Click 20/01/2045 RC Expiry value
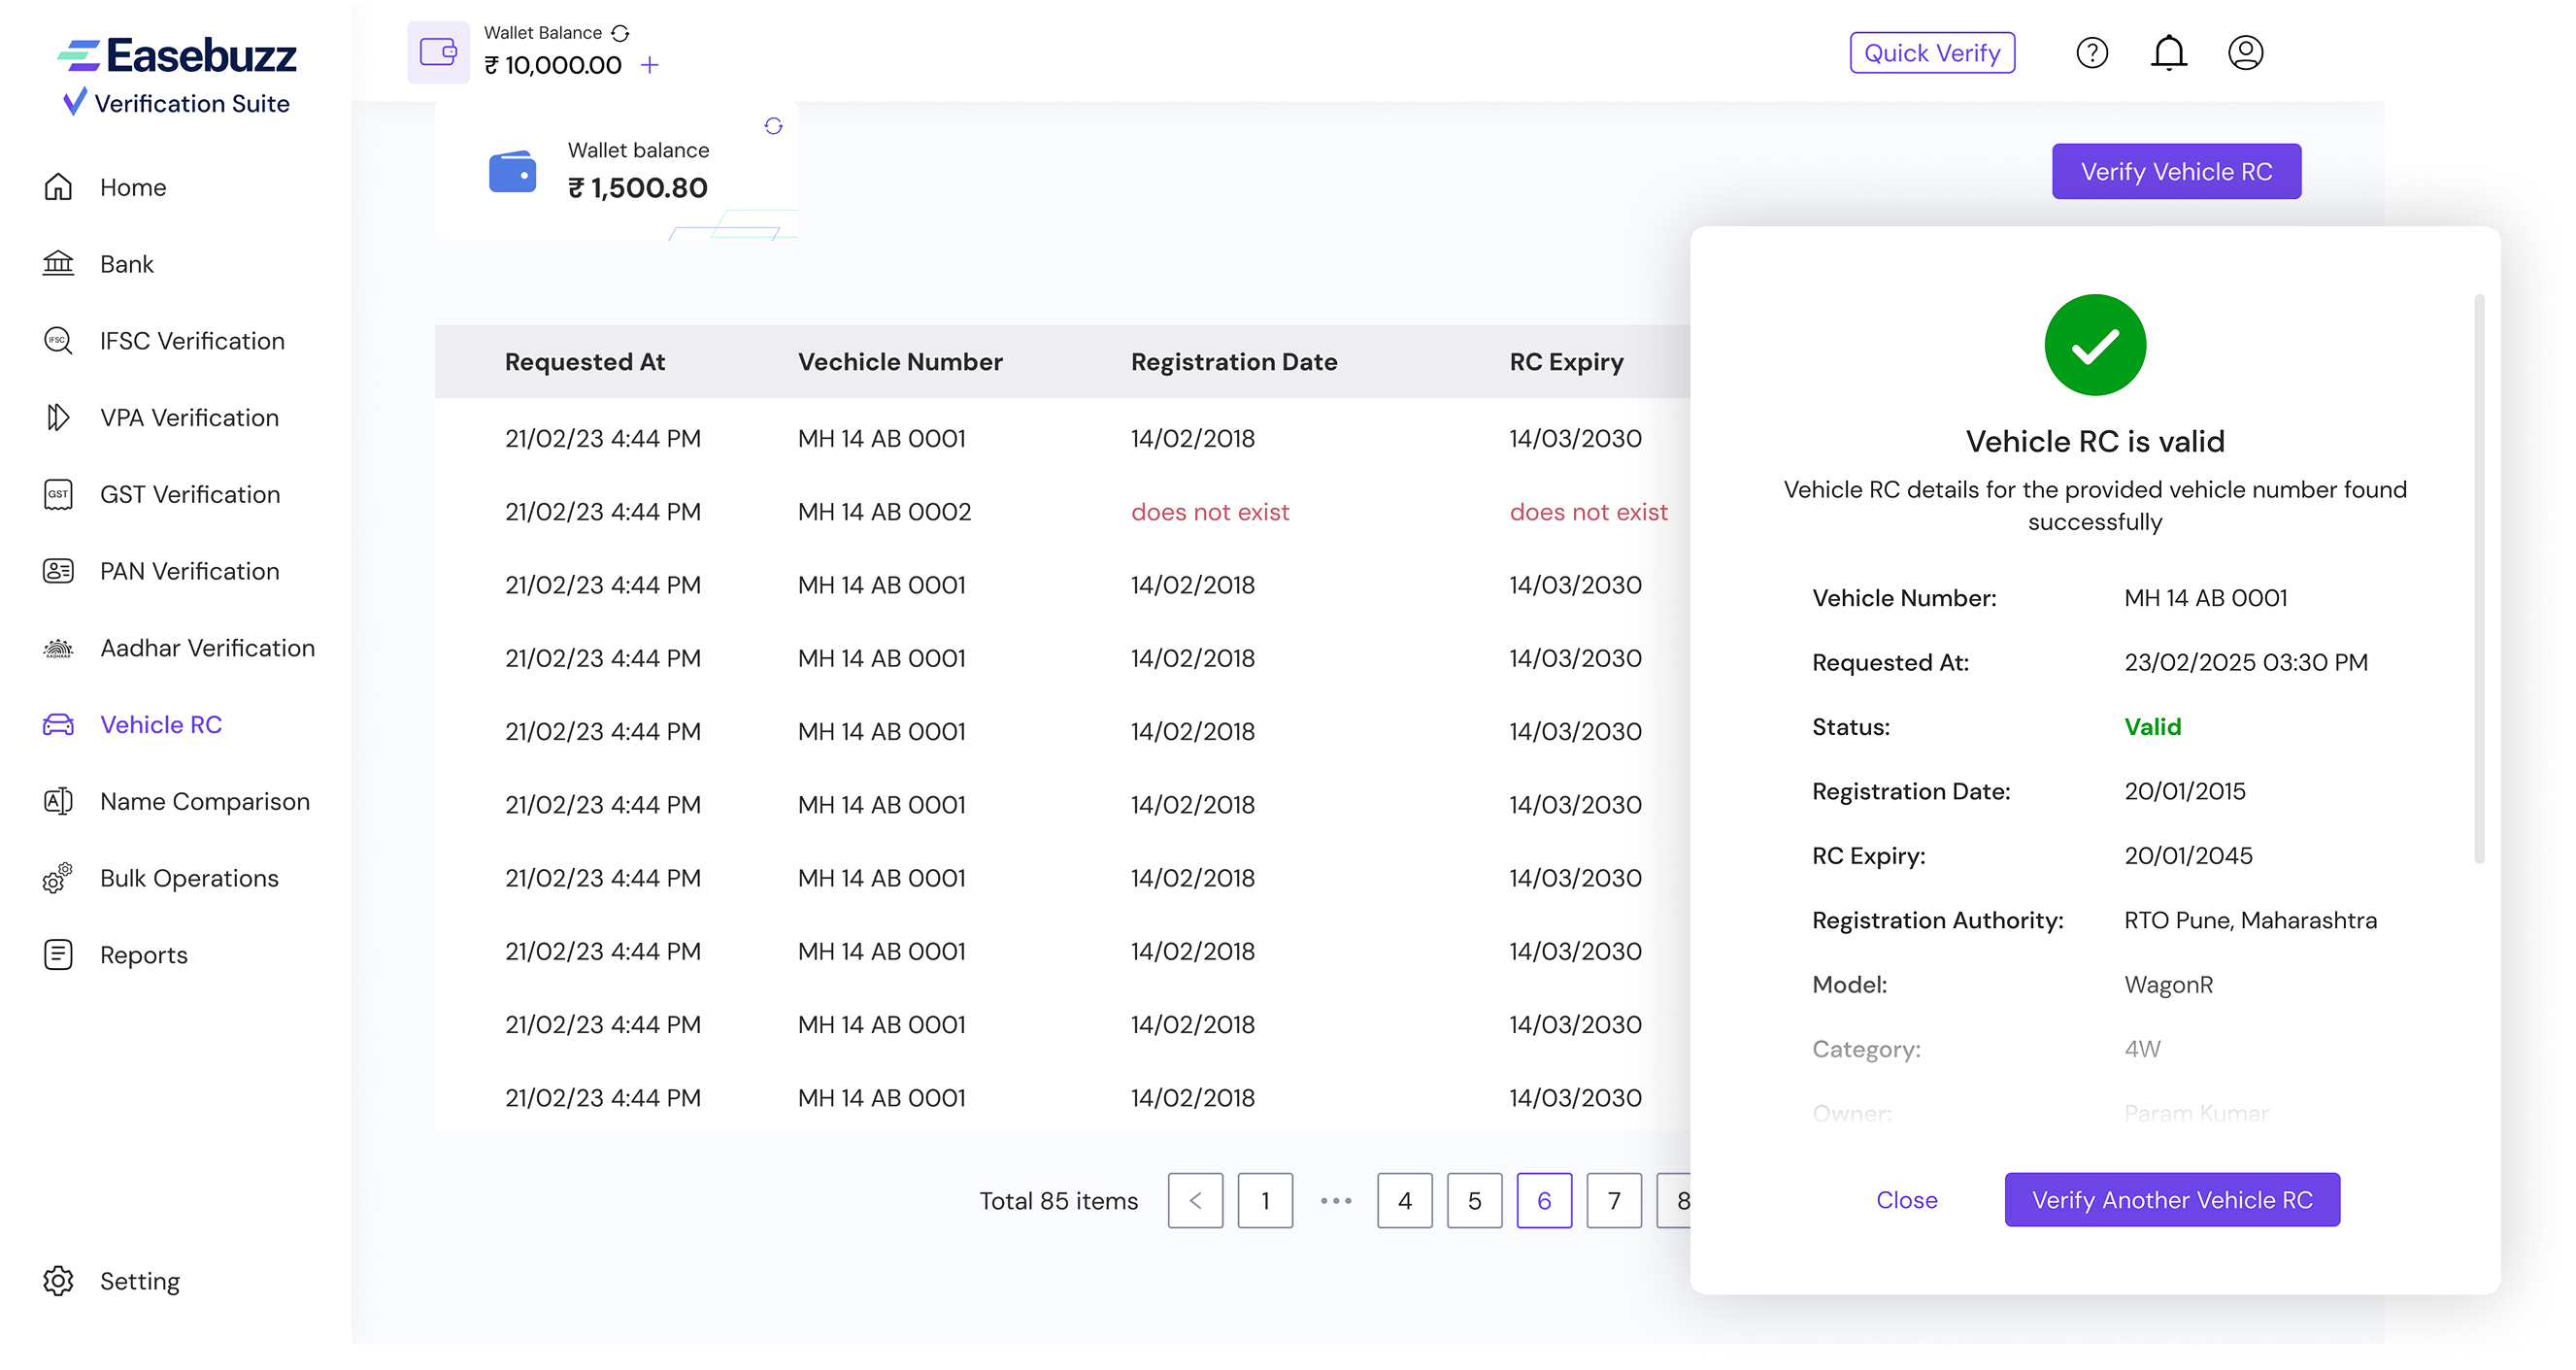Image resolution: width=2576 pixels, height=1370 pixels. coord(2188,856)
